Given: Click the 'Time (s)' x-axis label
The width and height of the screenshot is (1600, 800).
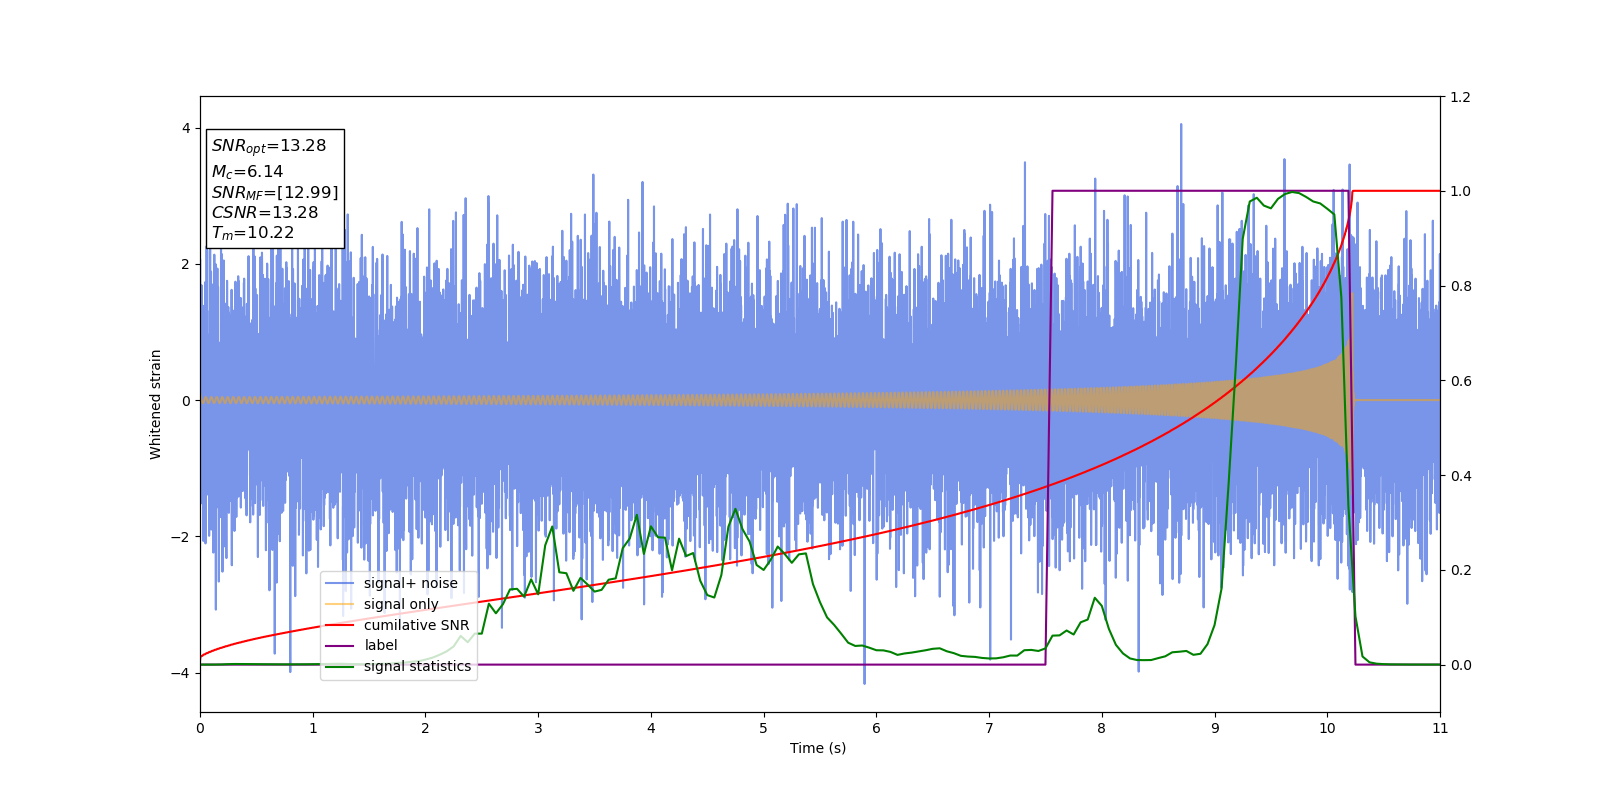Looking at the screenshot, I should [x=818, y=748].
